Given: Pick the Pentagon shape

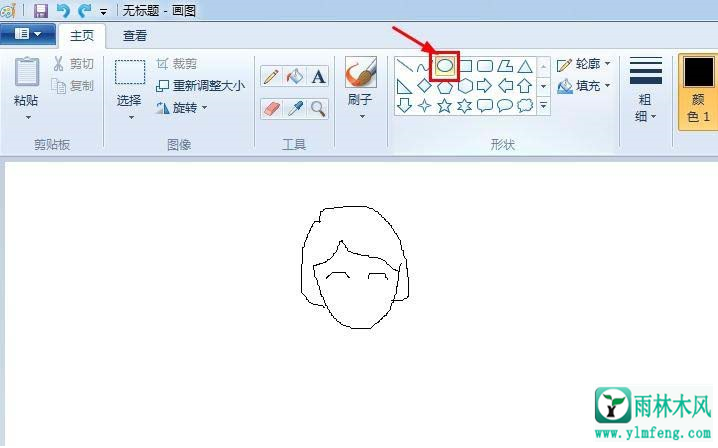Looking at the screenshot, I should tap(445, 86).
